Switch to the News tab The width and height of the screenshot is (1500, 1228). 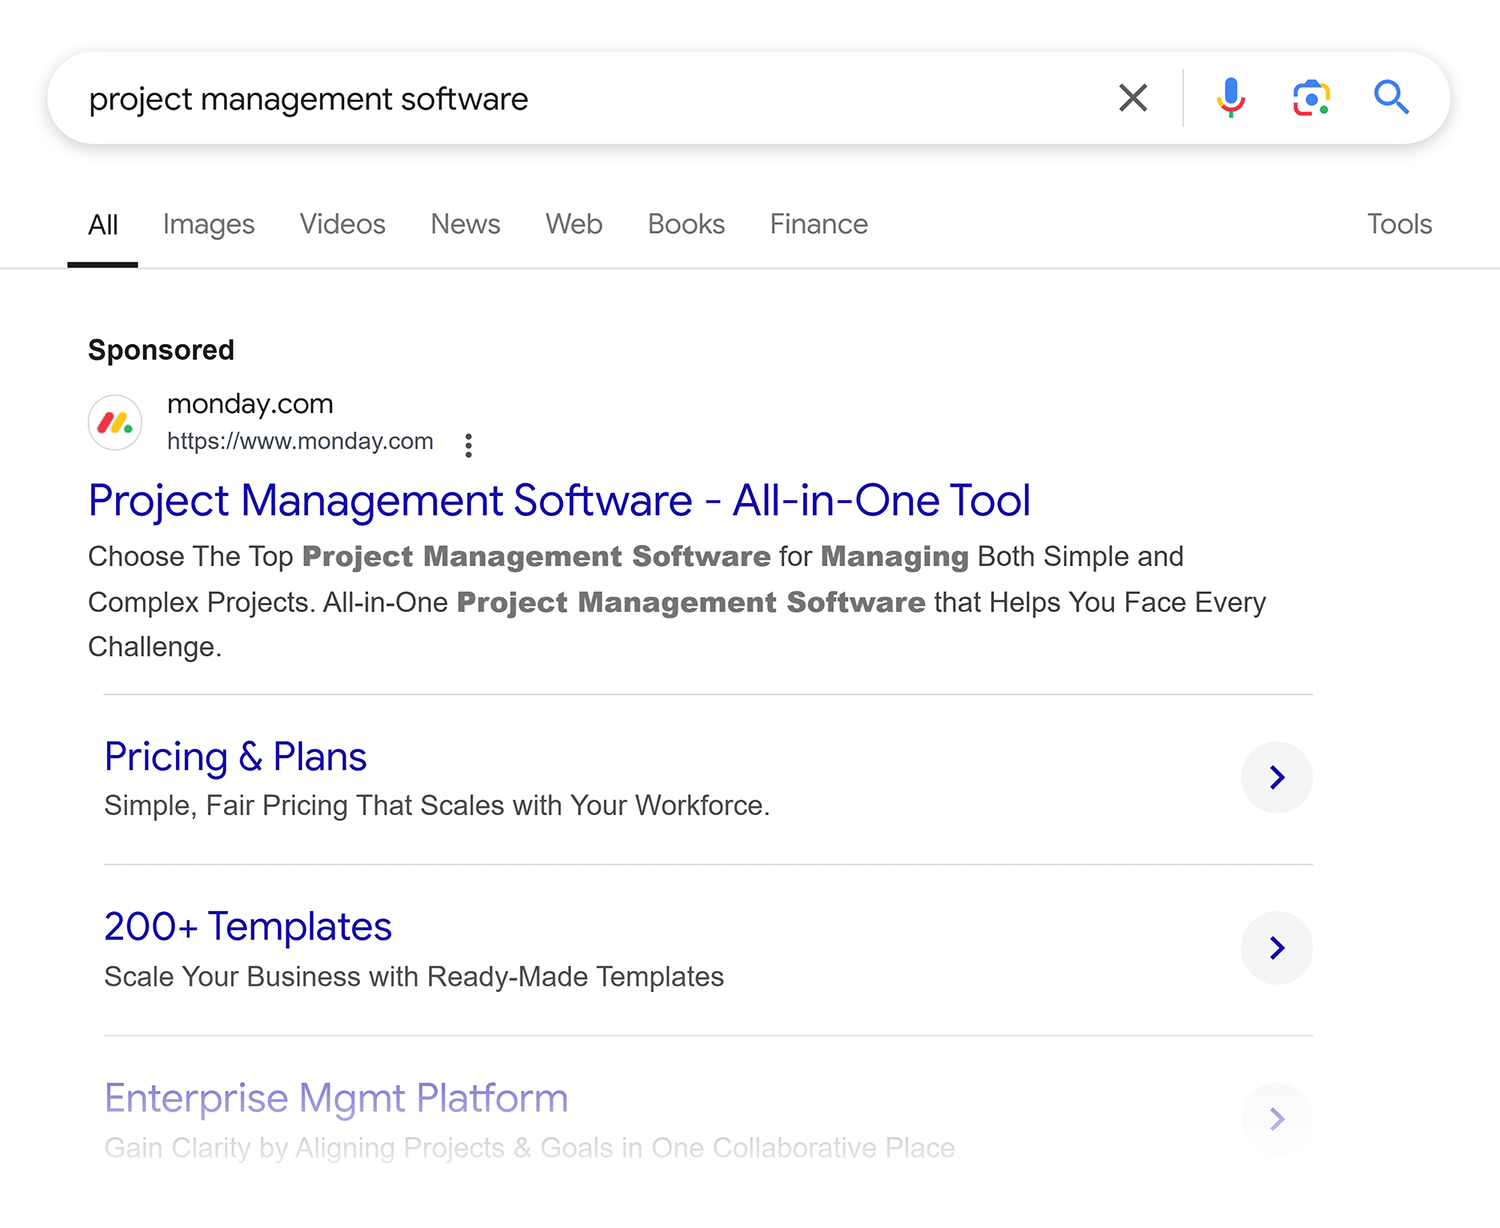coord(466,225)
